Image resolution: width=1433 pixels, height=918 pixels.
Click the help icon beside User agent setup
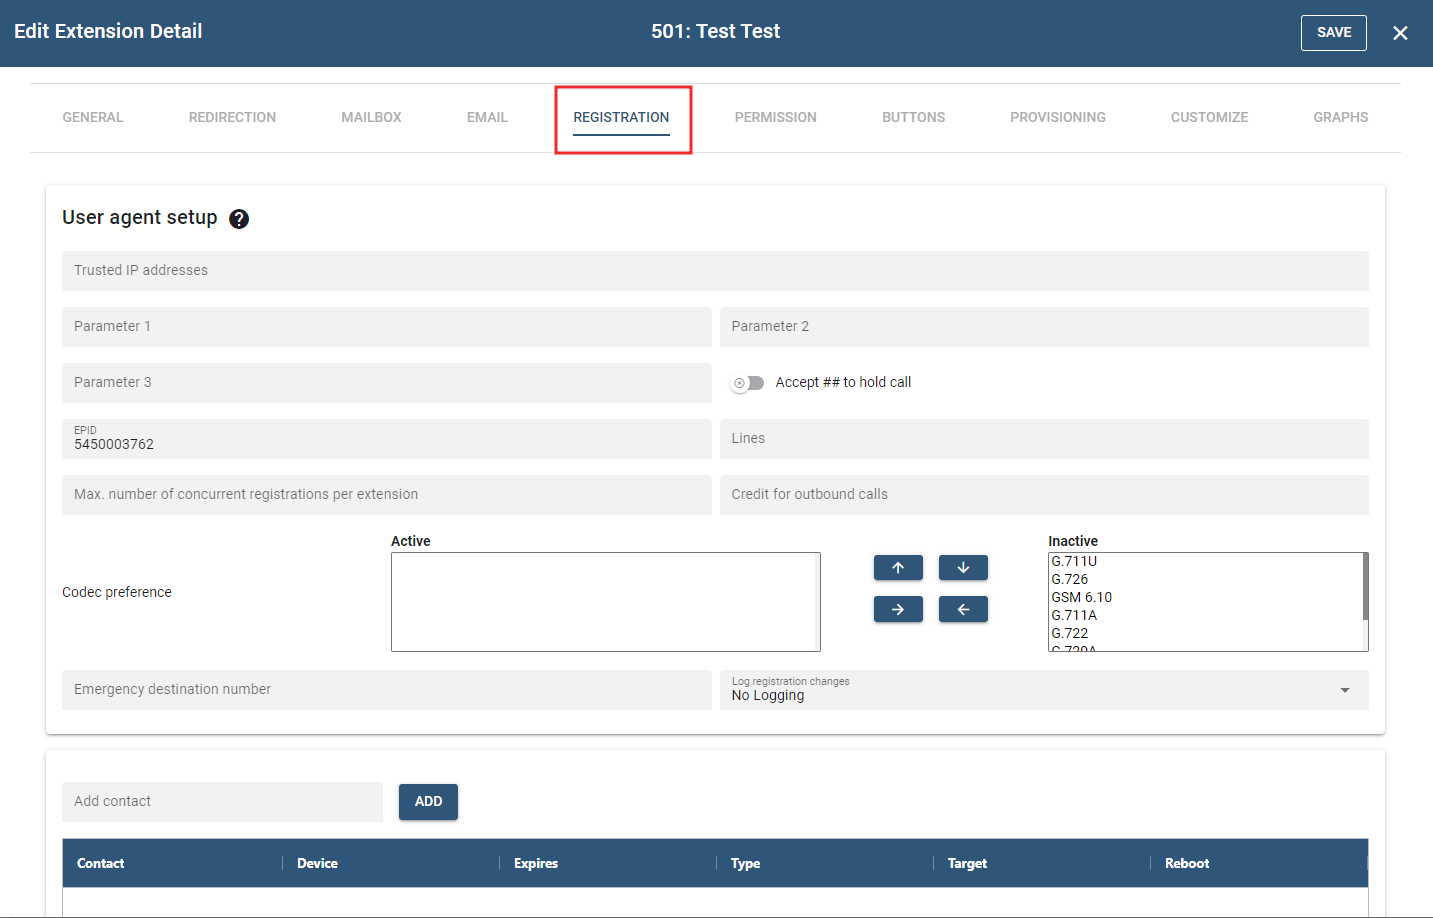click(239, 219)
